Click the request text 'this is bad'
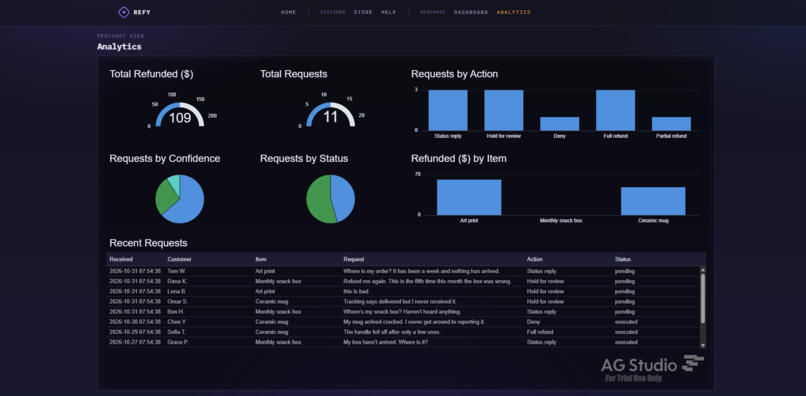806x396 pixels. tap(356, 292)
